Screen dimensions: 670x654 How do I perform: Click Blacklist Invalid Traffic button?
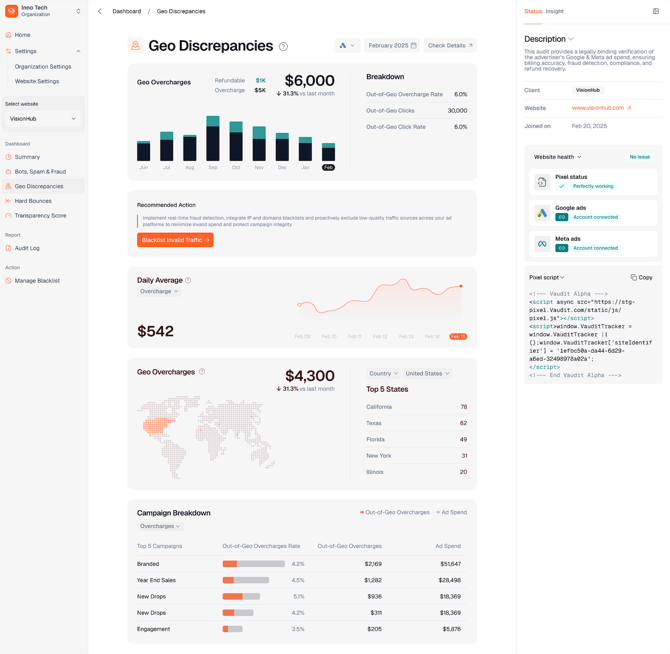[175, 240]
